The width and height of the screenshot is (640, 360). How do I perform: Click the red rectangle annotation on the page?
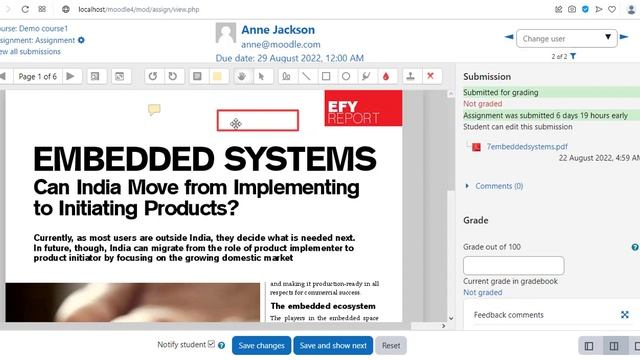click(x=258, y=120)
